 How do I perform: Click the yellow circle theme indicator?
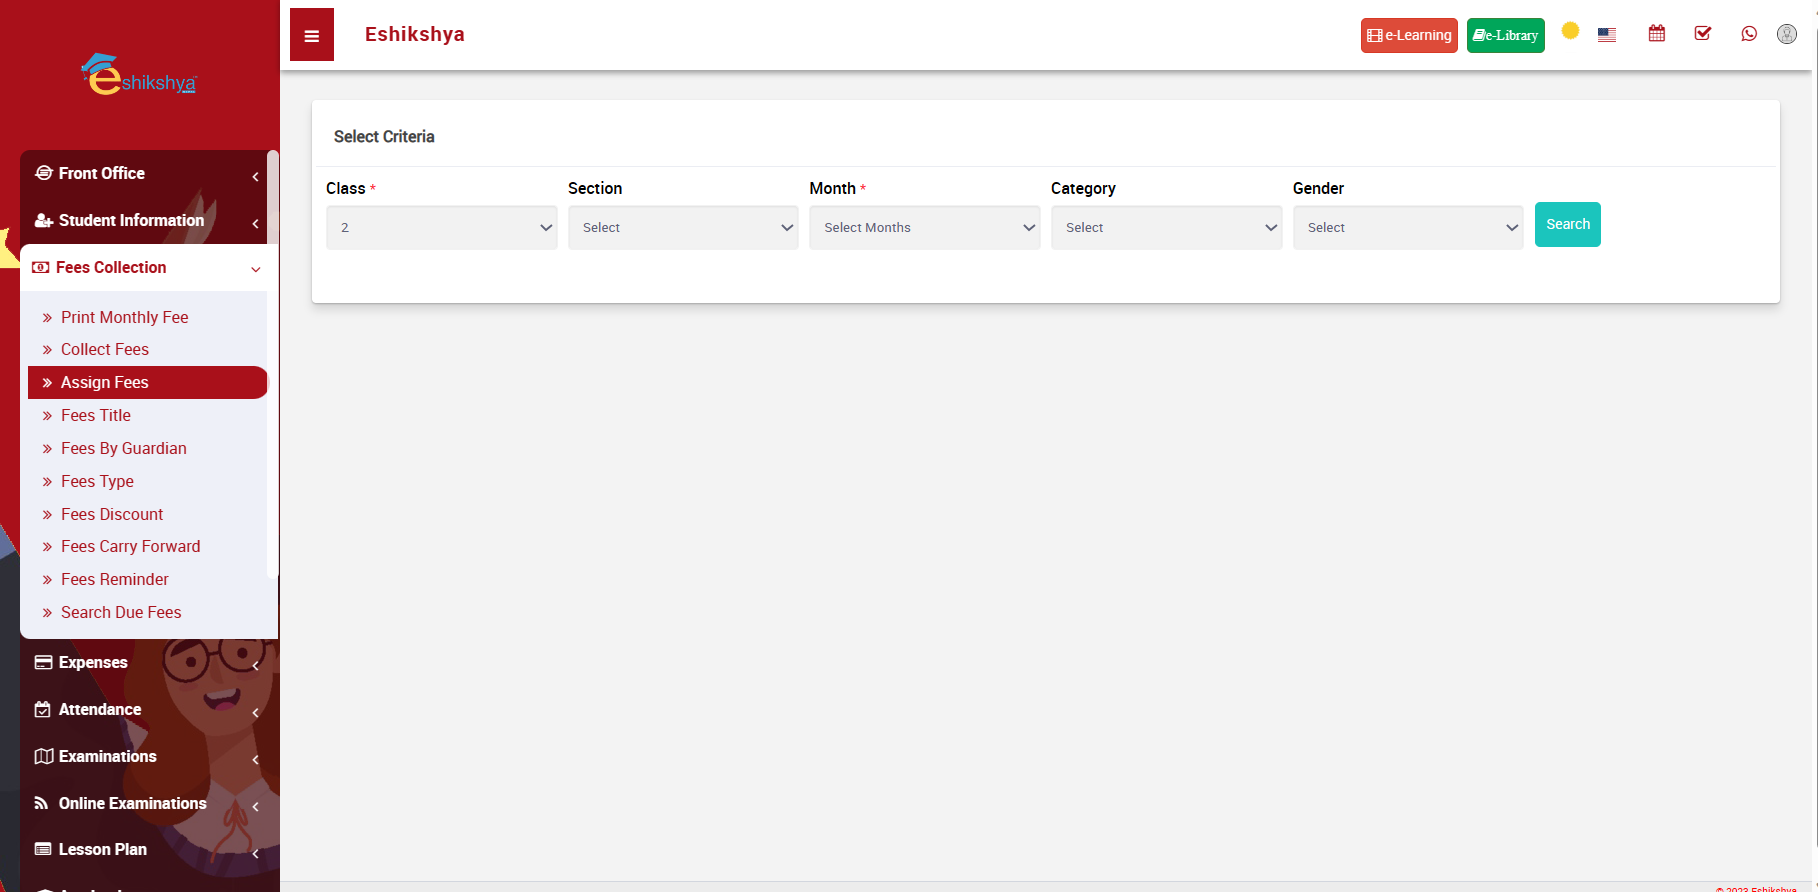1570,31
